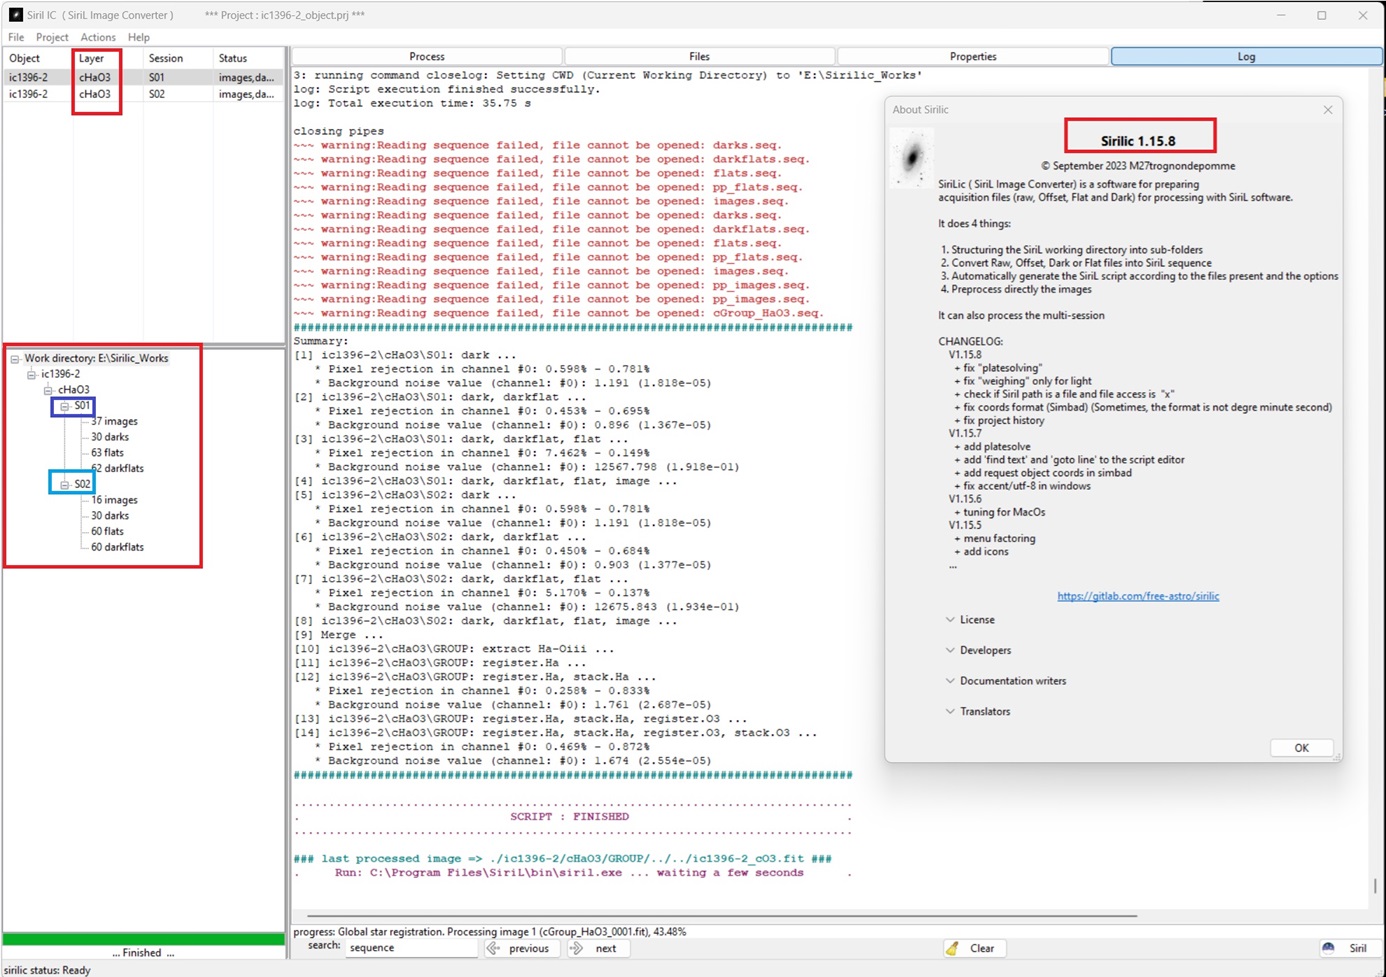Collapse the S01 session tree node
Screen dimensions: 1386x977
pyautogui.click(x=65, y=406)
